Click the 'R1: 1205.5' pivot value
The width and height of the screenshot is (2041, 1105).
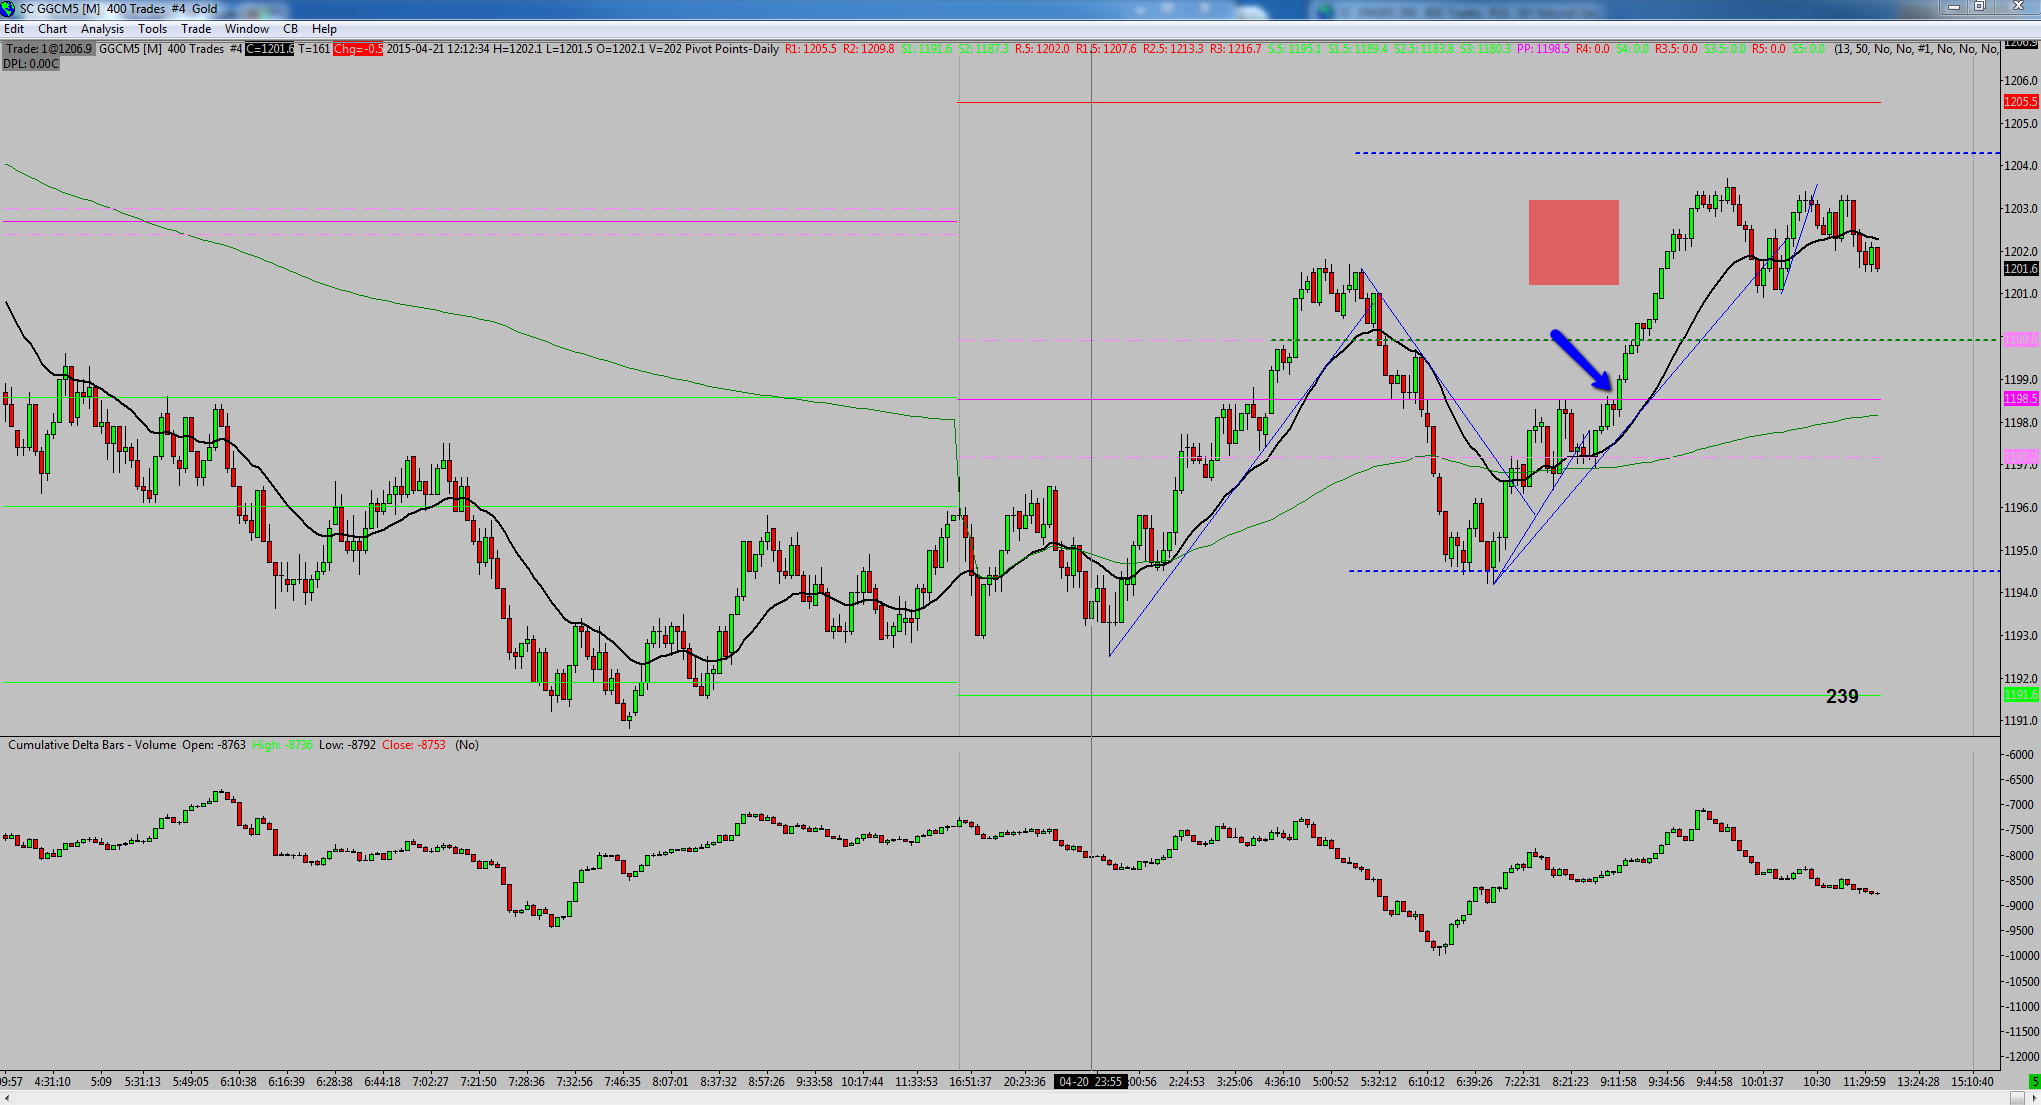pyautogui.click(x=810, y=49)
